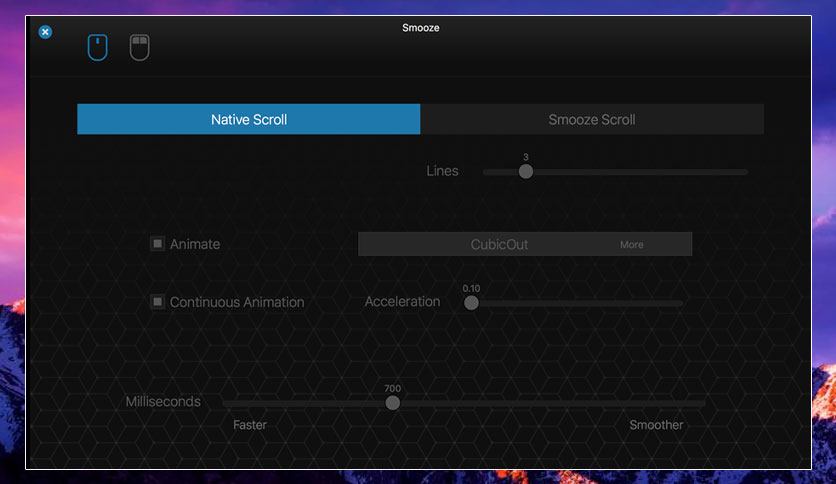This screenshot has width=836, height=484.
Task: Click the 700 value above Milliseconds slider
Action: point(392,389)
